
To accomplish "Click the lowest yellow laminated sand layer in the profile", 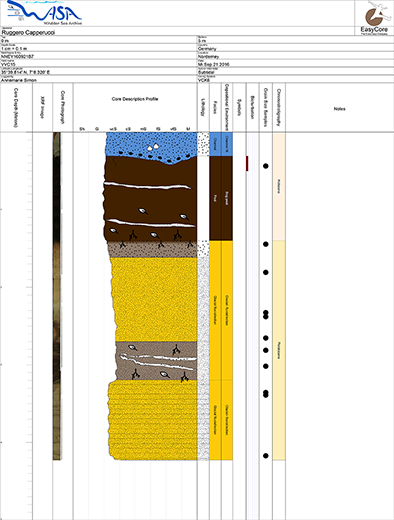I will point(153,420).
